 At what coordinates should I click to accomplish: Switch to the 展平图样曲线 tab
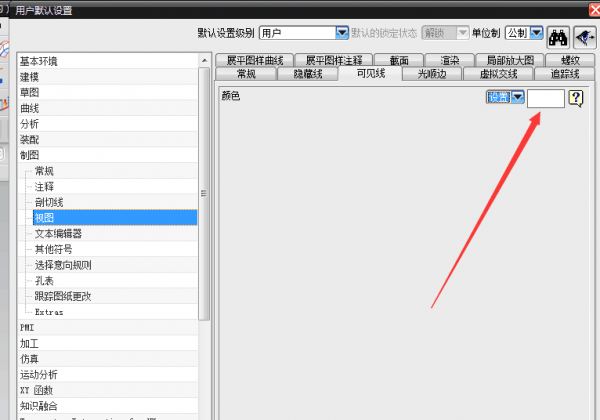point(254,60)
